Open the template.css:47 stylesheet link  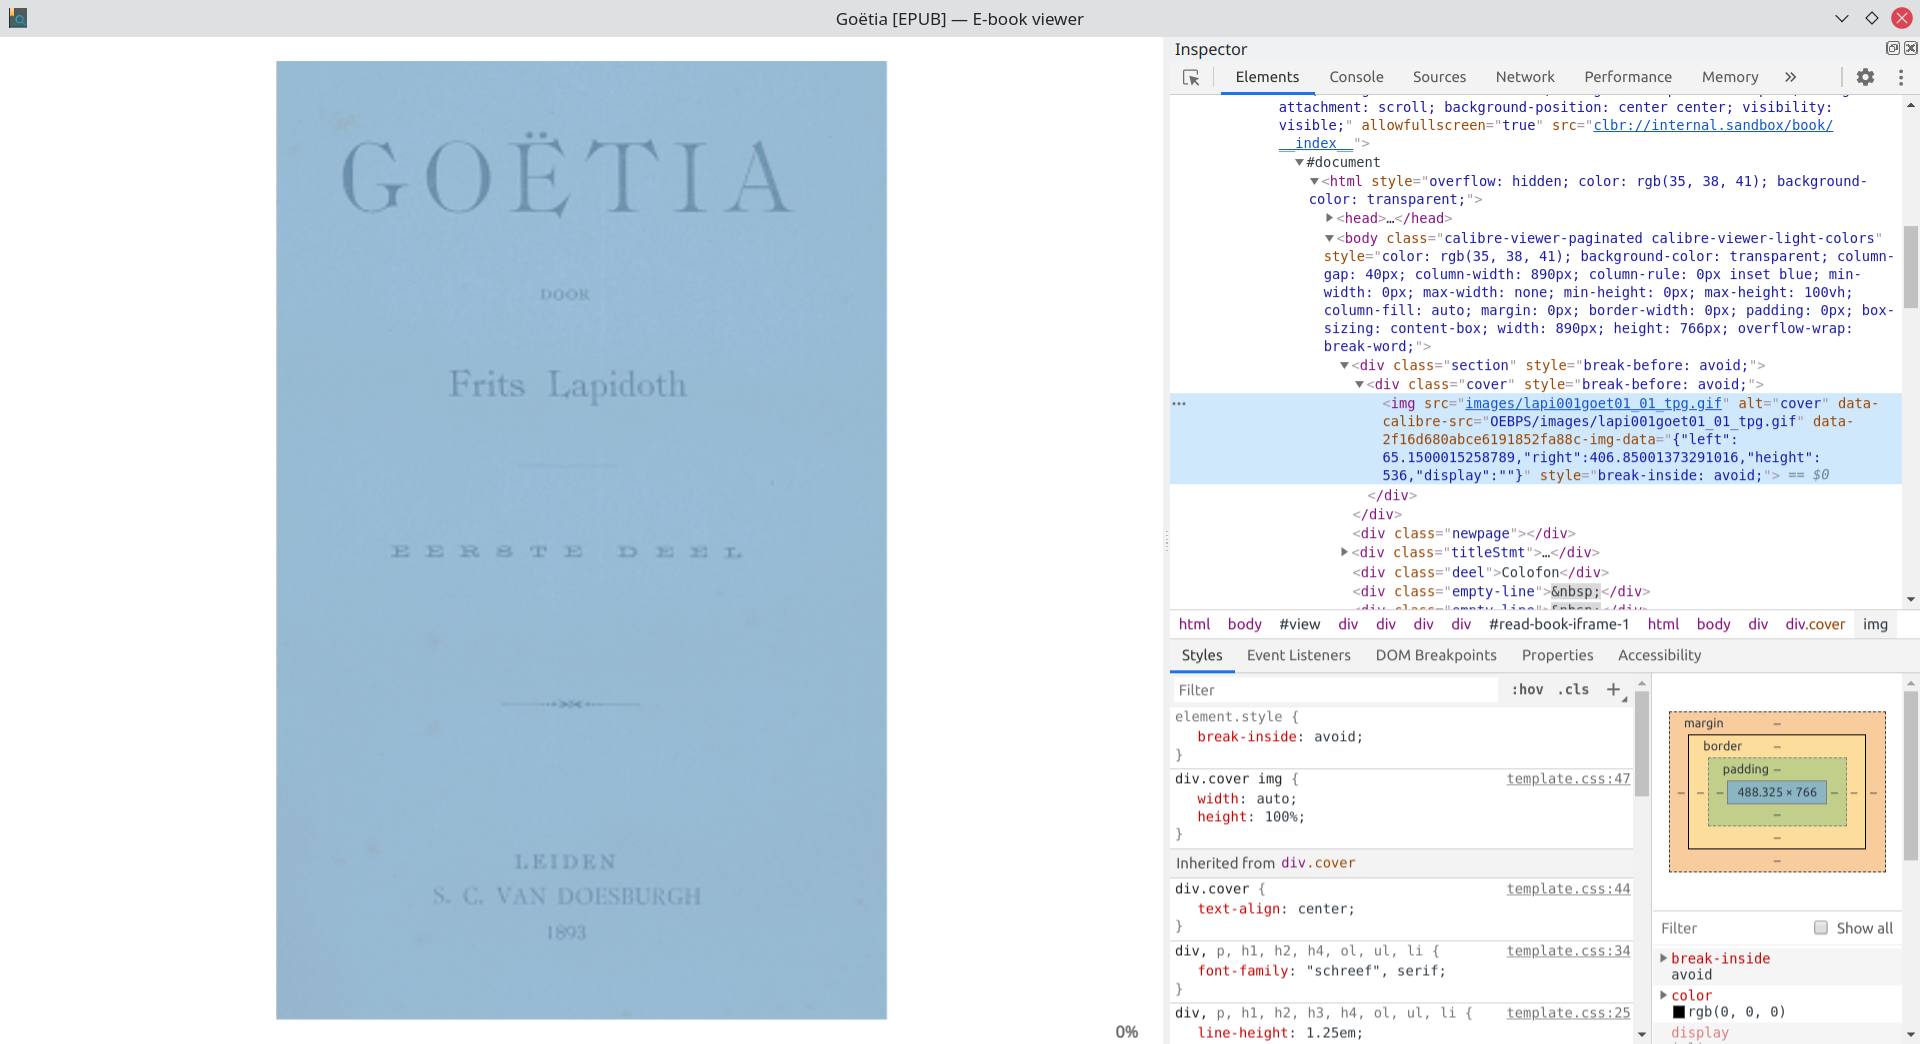[1567, 779]
